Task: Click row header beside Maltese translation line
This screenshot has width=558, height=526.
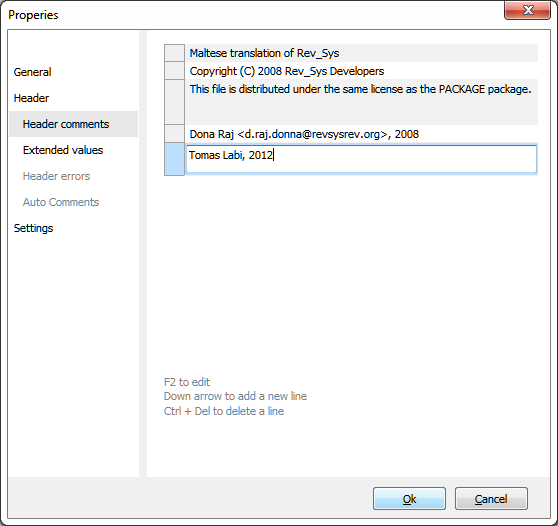Action: coord(174,53)
